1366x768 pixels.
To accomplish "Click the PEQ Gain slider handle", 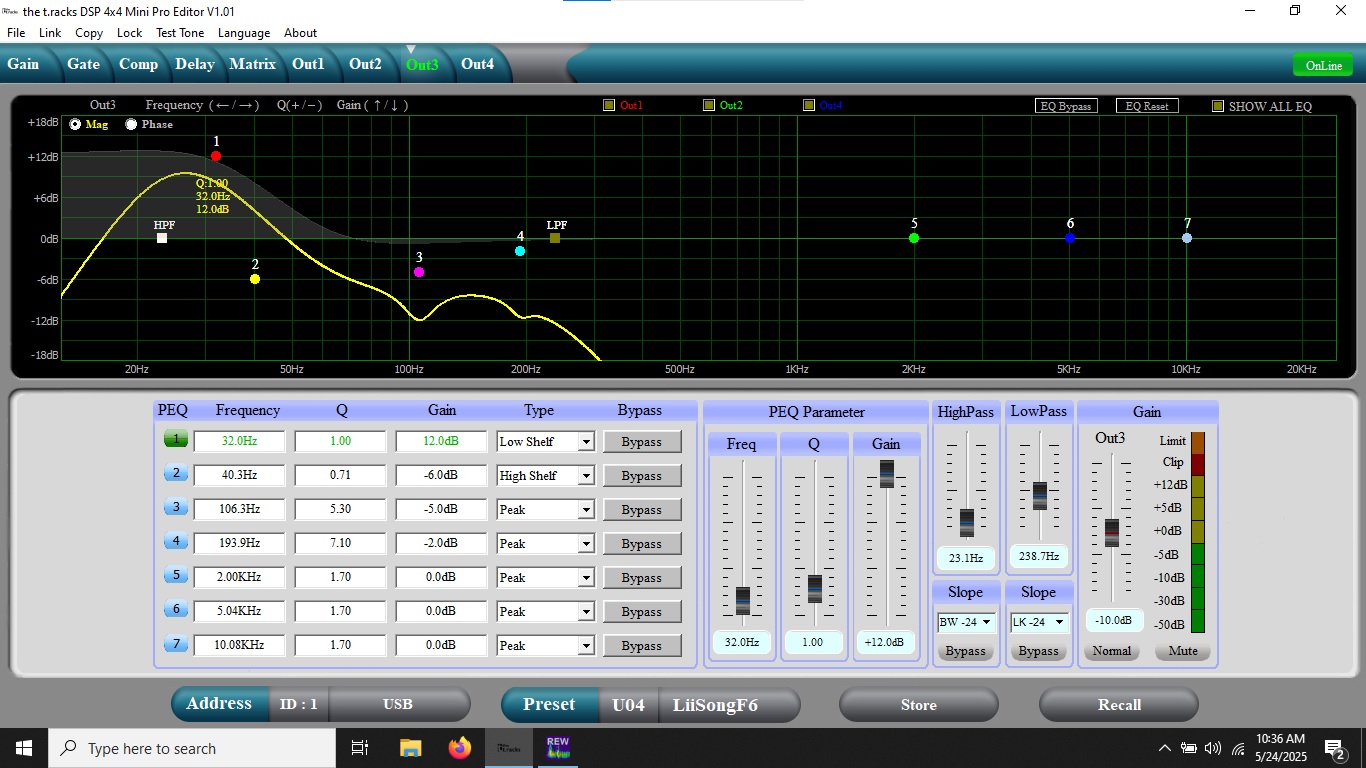I will (x=887, y=474).
